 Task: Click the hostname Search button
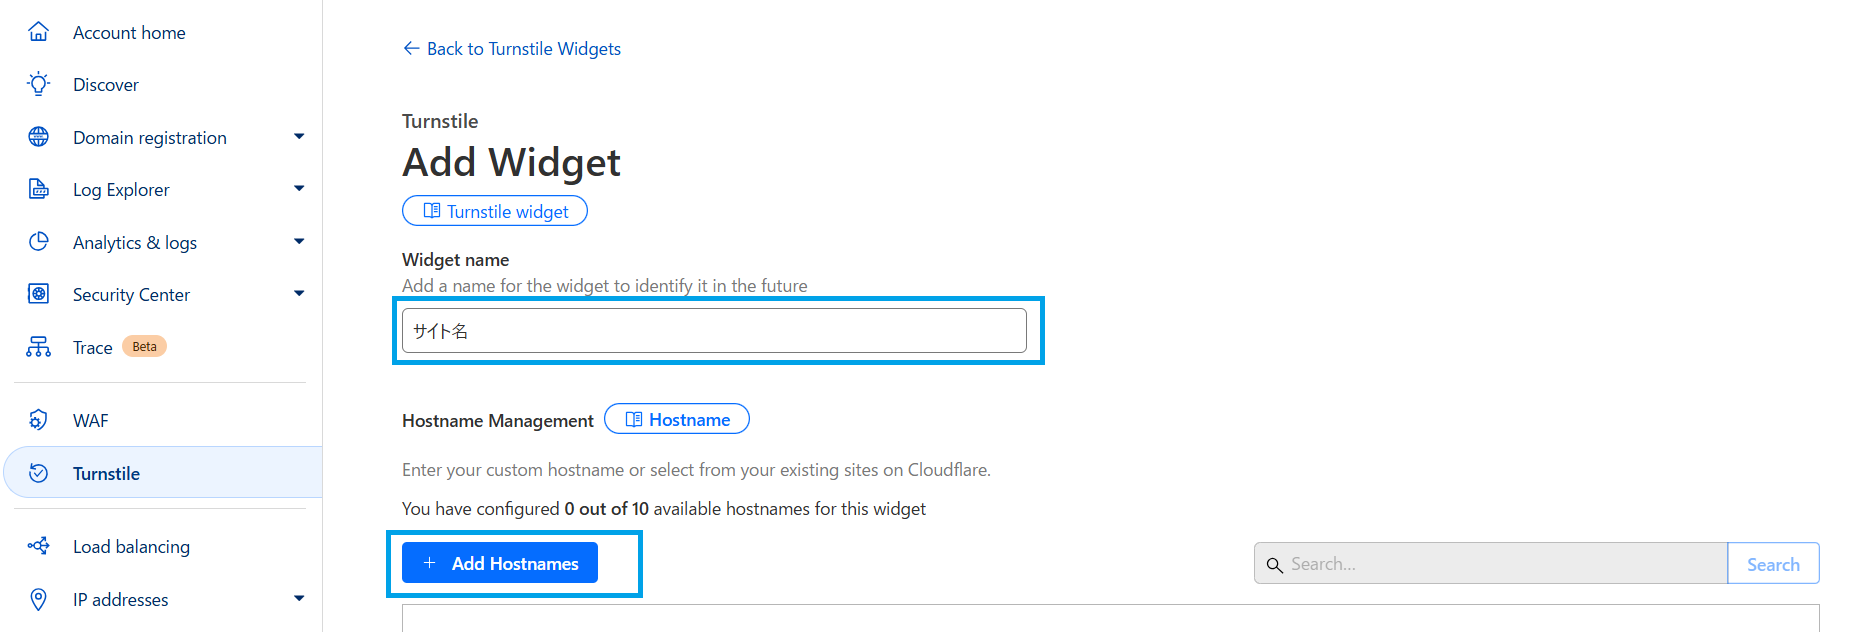coord(1772,564)
